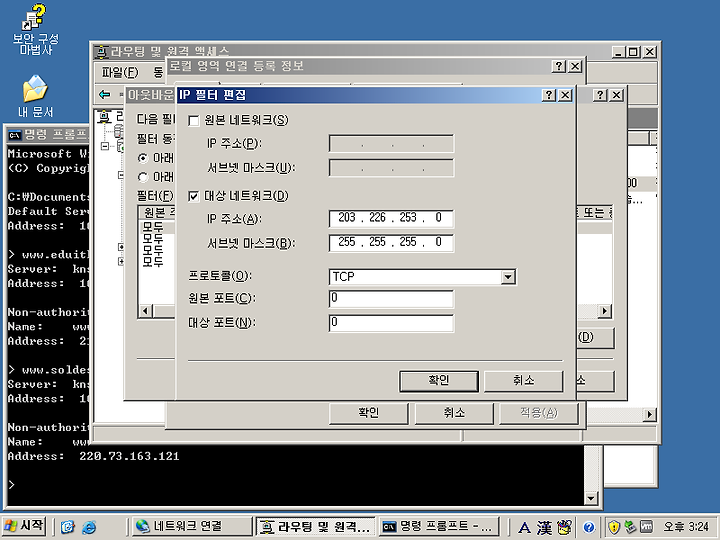Click the Destination port input field
Image resolution: width=720 pixels, height=540 pixels.
[x=391, y=323]
